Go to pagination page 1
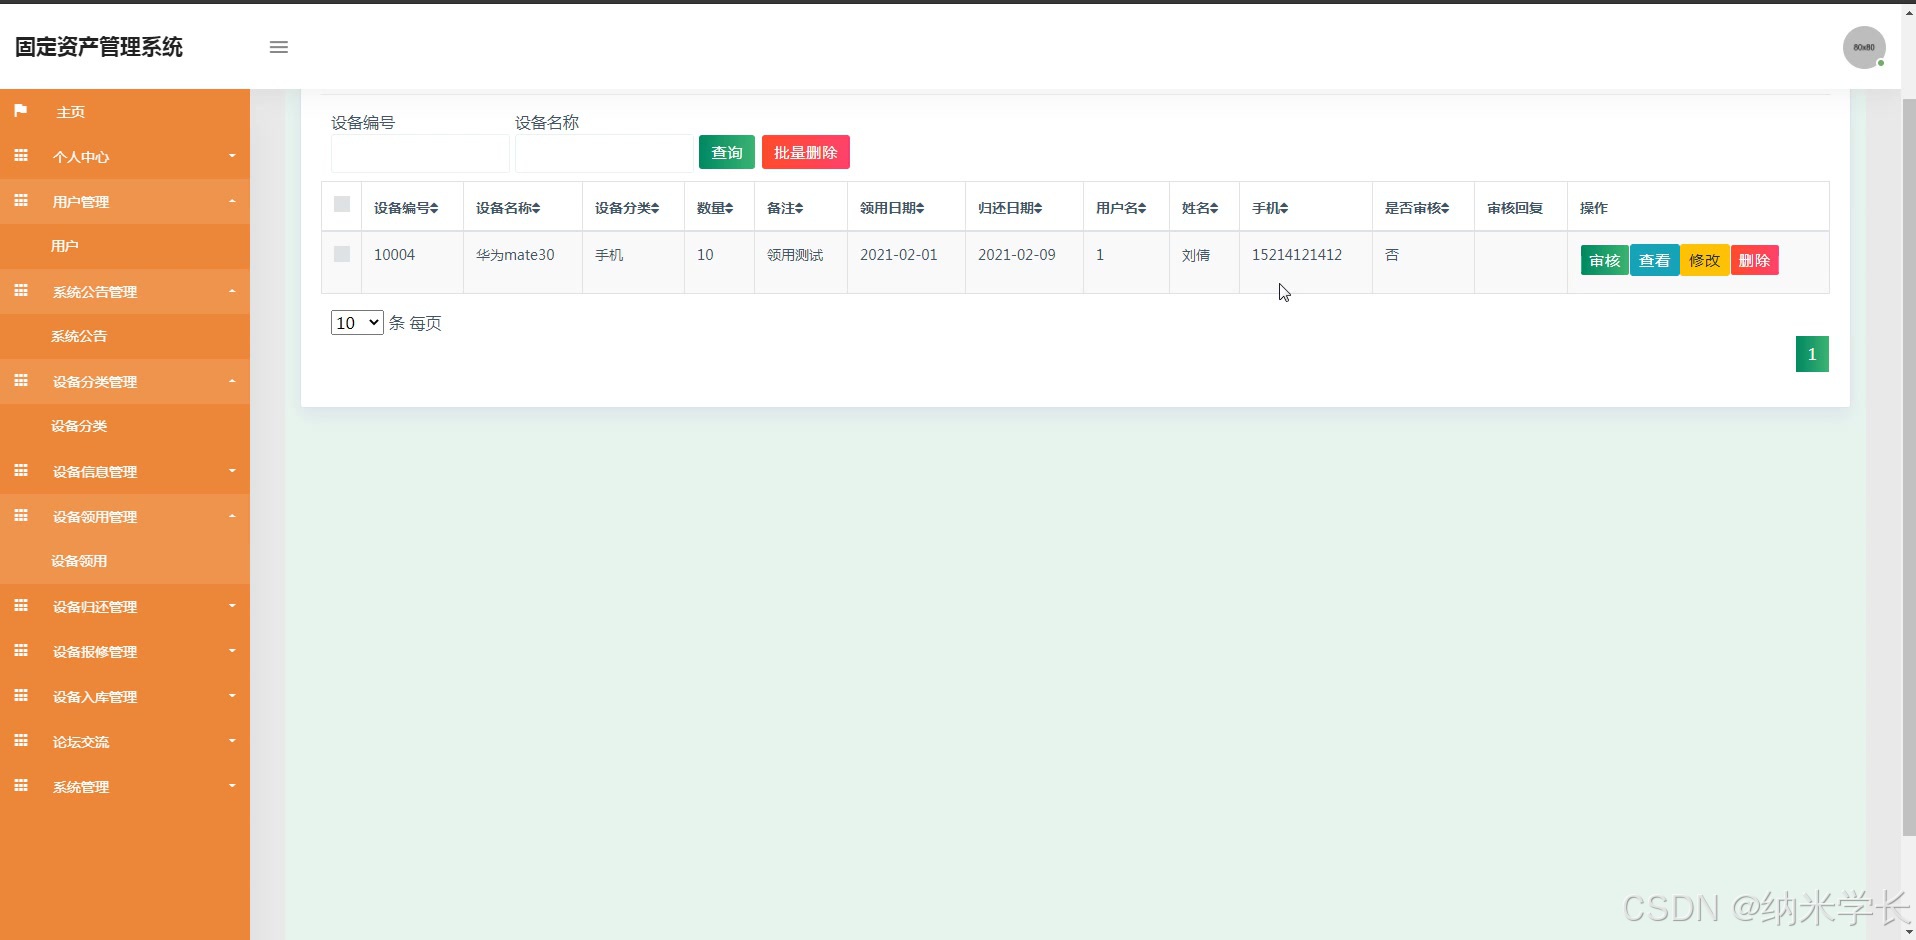 pos(1812,354)
